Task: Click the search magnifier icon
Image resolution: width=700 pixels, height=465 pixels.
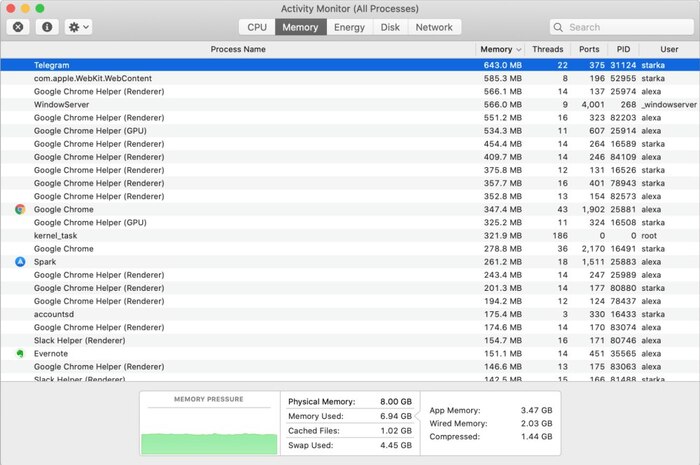Action: [x=558, y=27]
